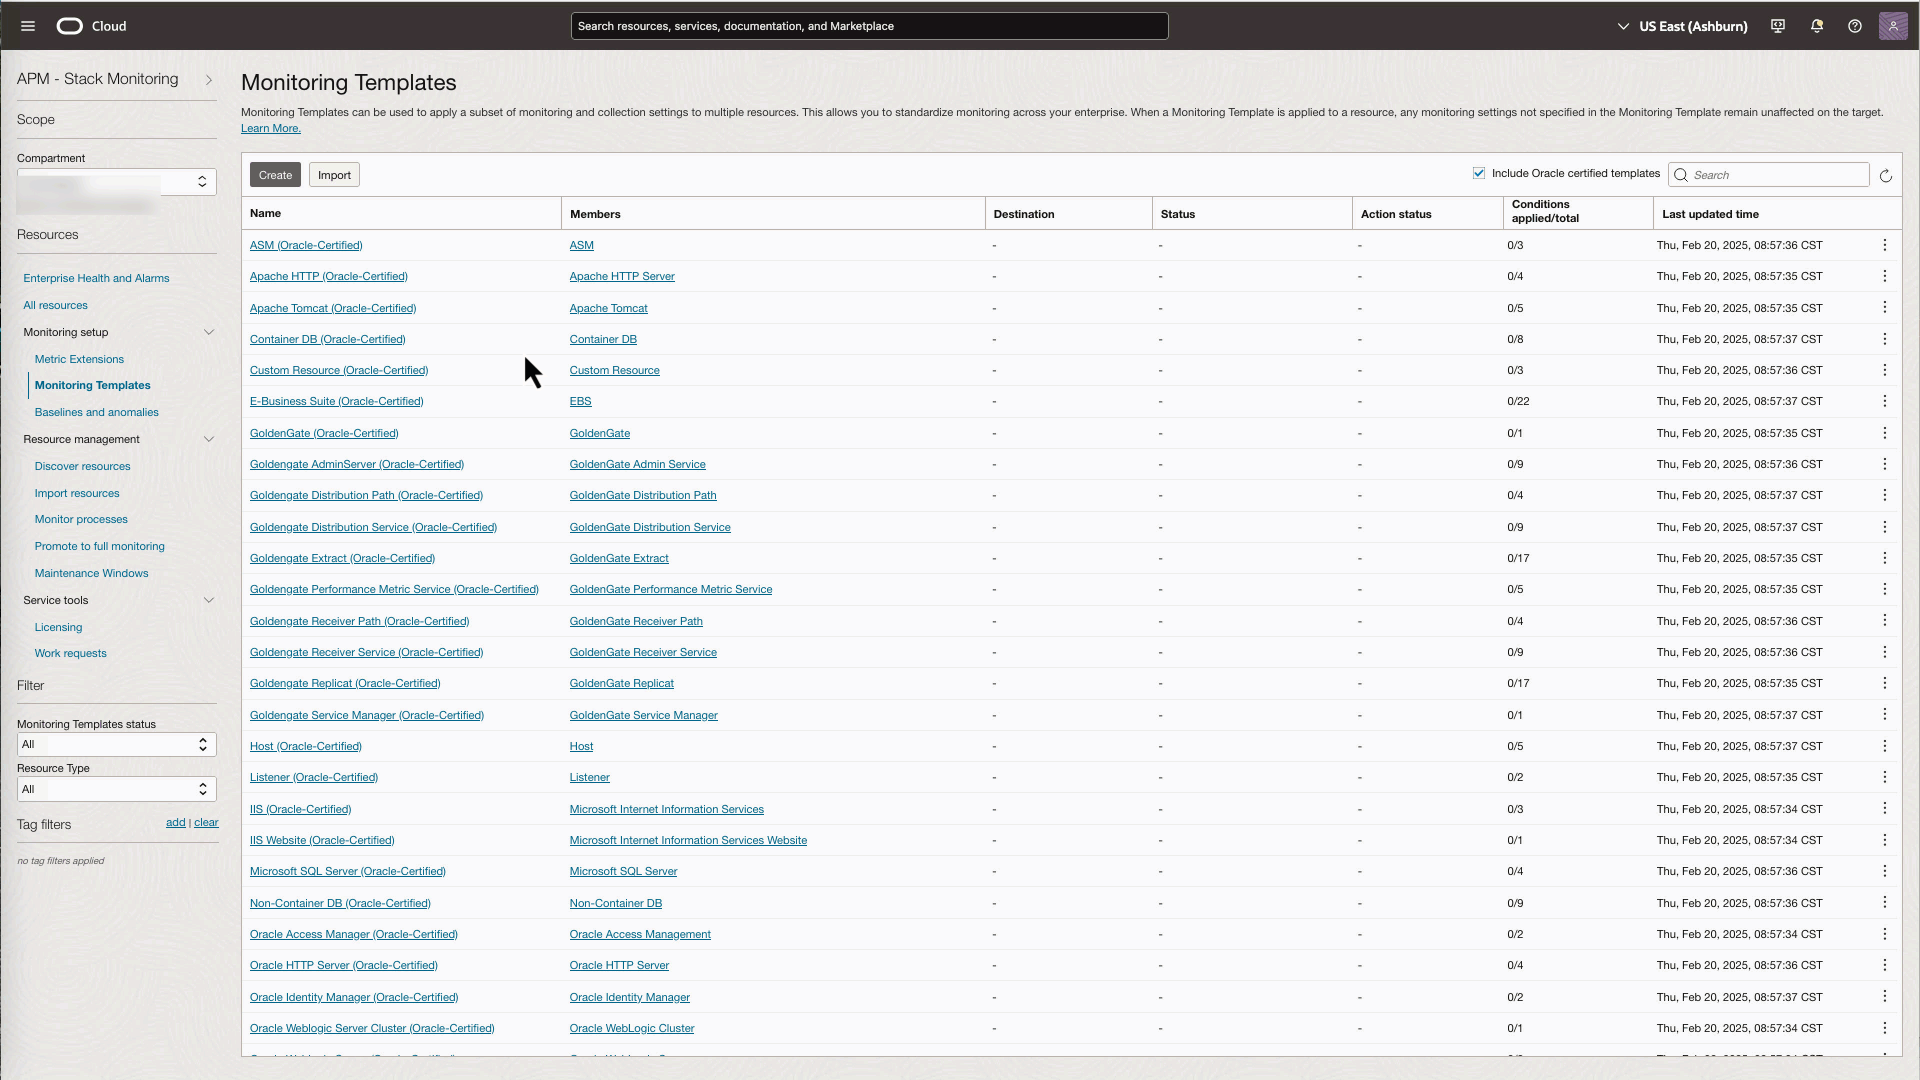Select Work requests under Service tools
The width and height of the screenshot is (1920, 1080).
tap(70, 653)
